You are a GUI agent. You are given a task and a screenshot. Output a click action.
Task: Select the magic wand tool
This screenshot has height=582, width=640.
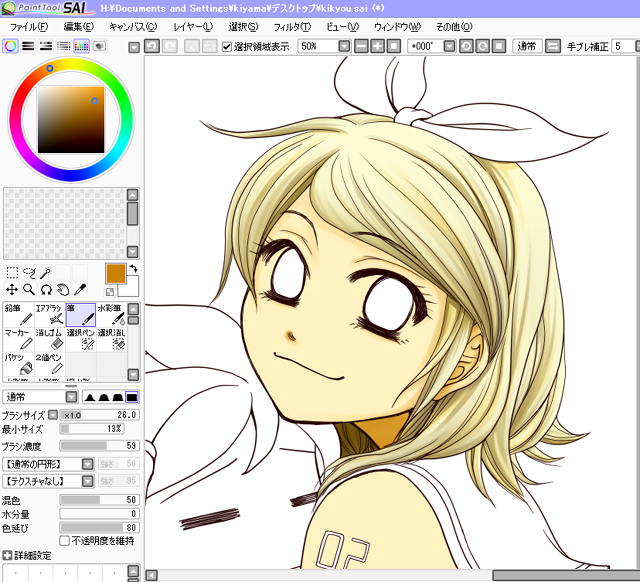(x=46, y=272)
